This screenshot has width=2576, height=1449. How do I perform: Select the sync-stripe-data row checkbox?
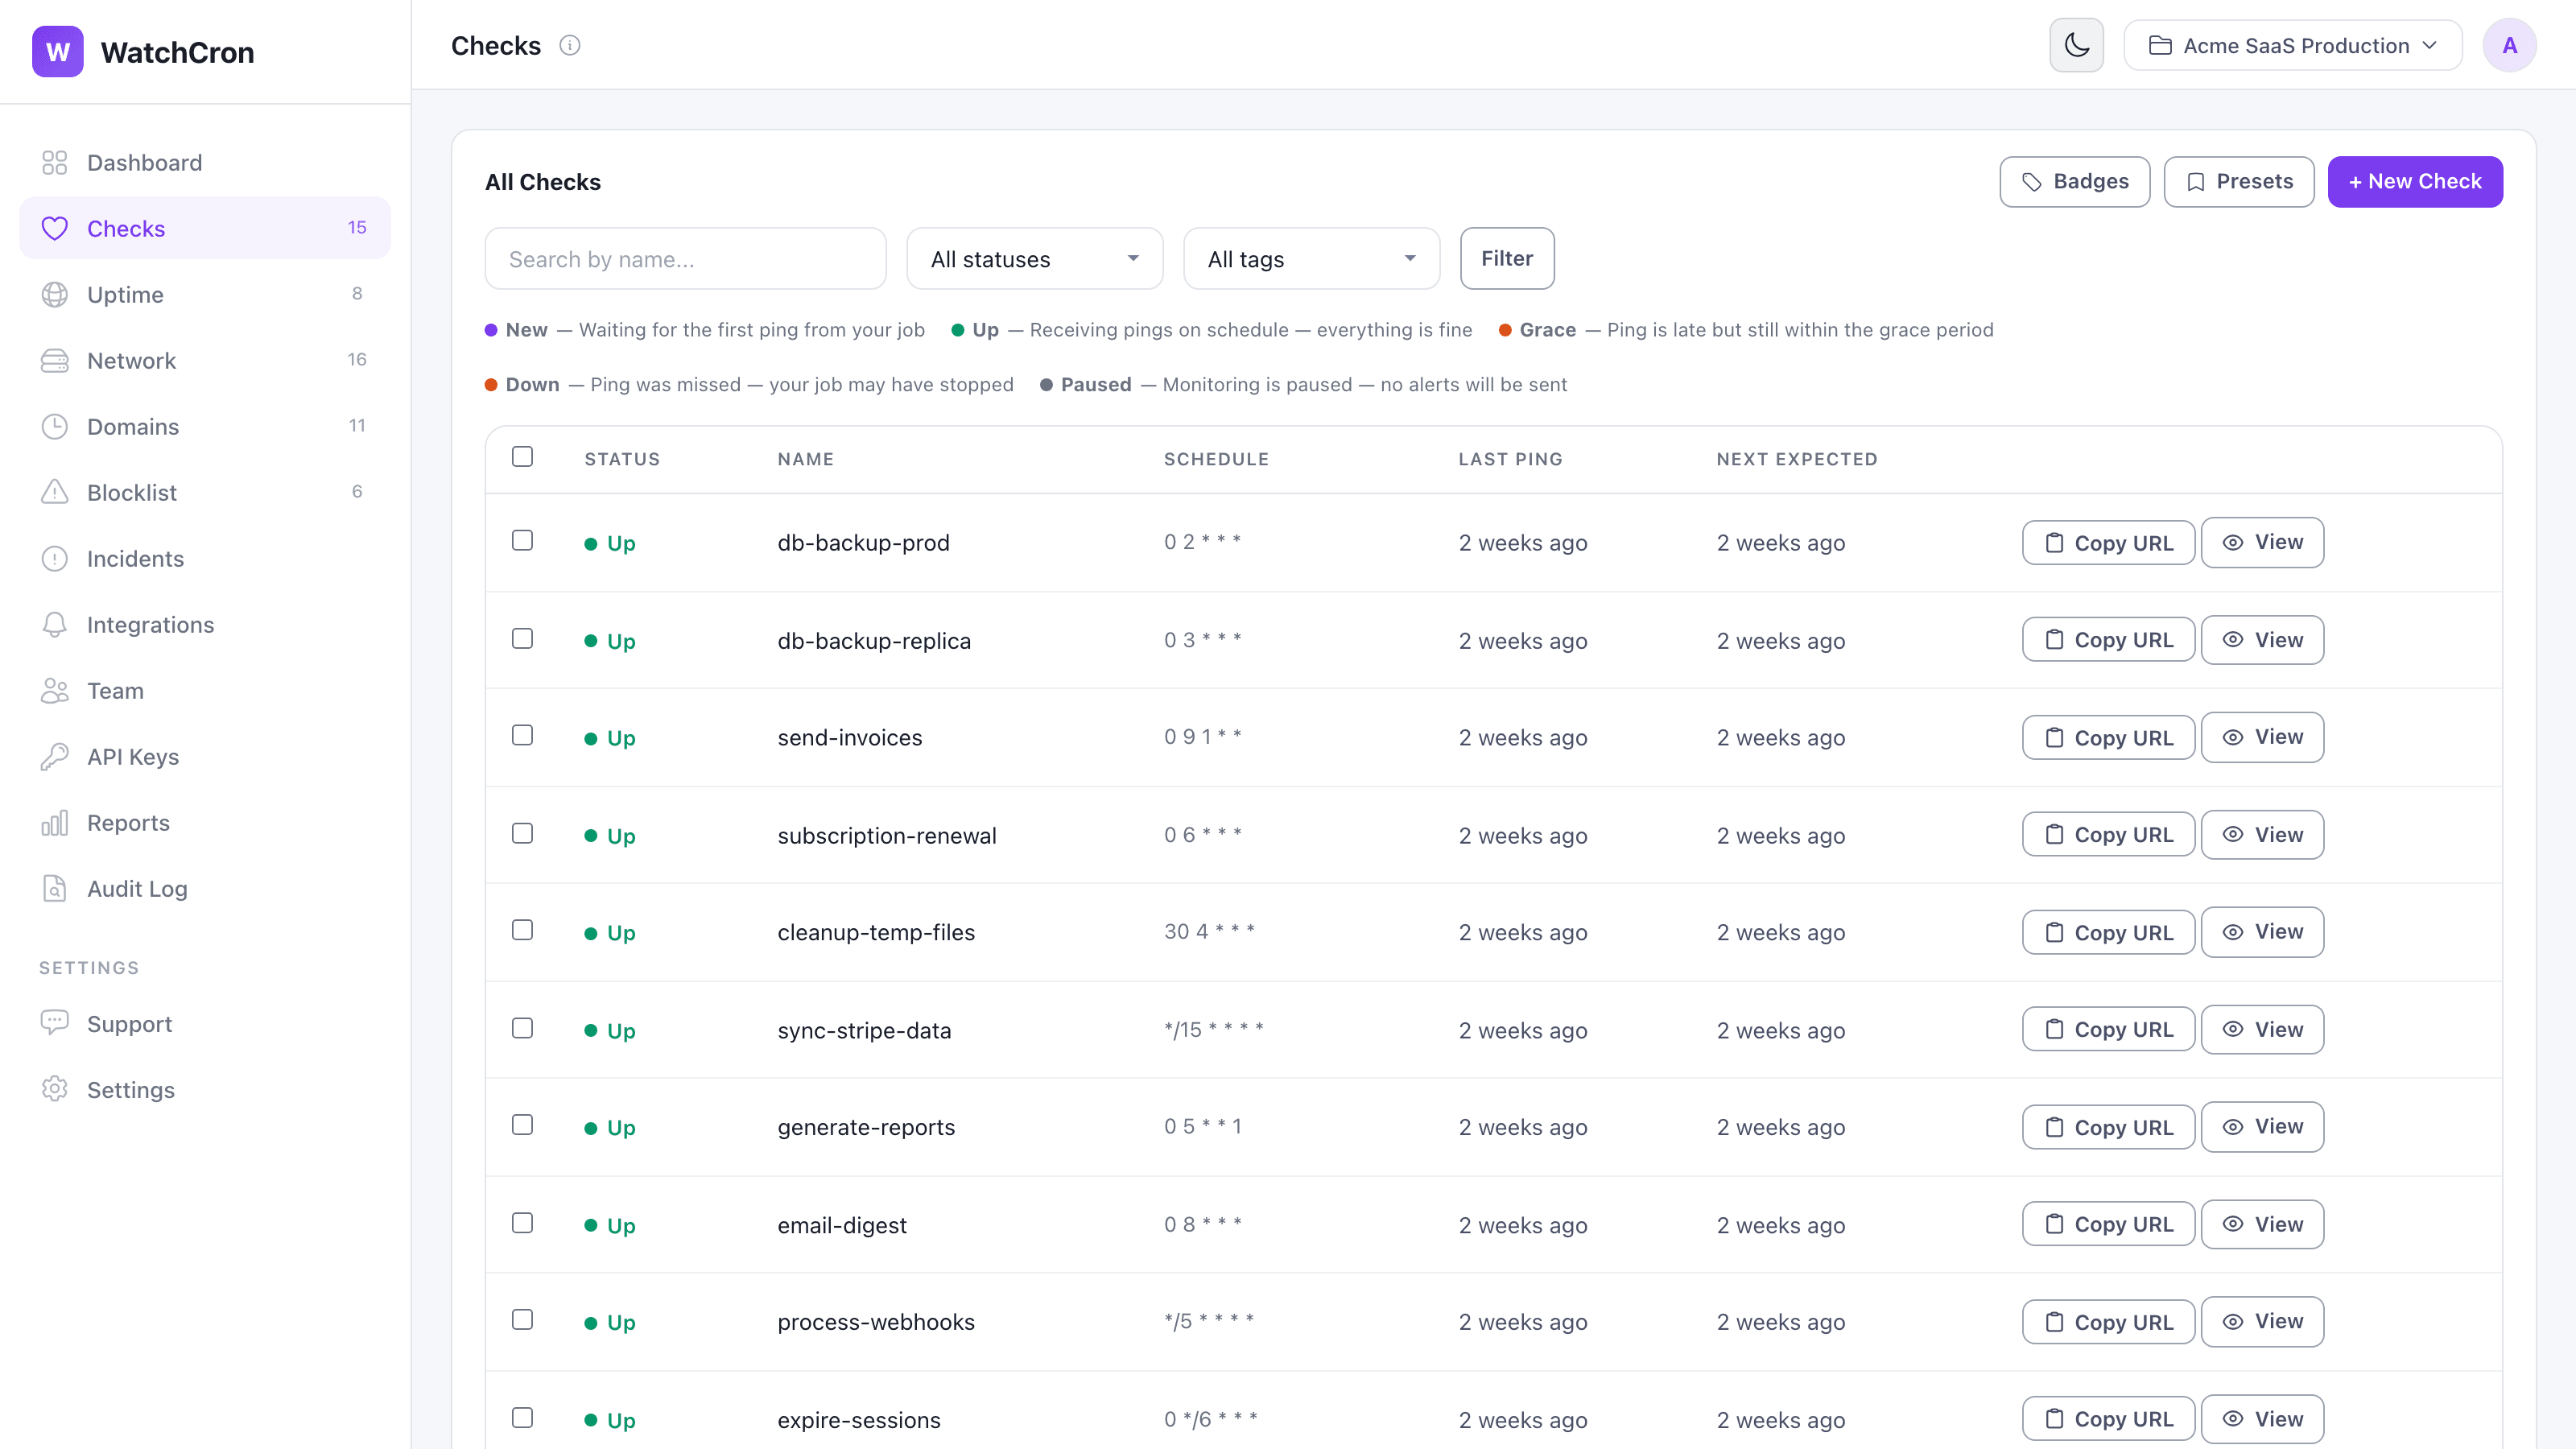coord(522,1029)
